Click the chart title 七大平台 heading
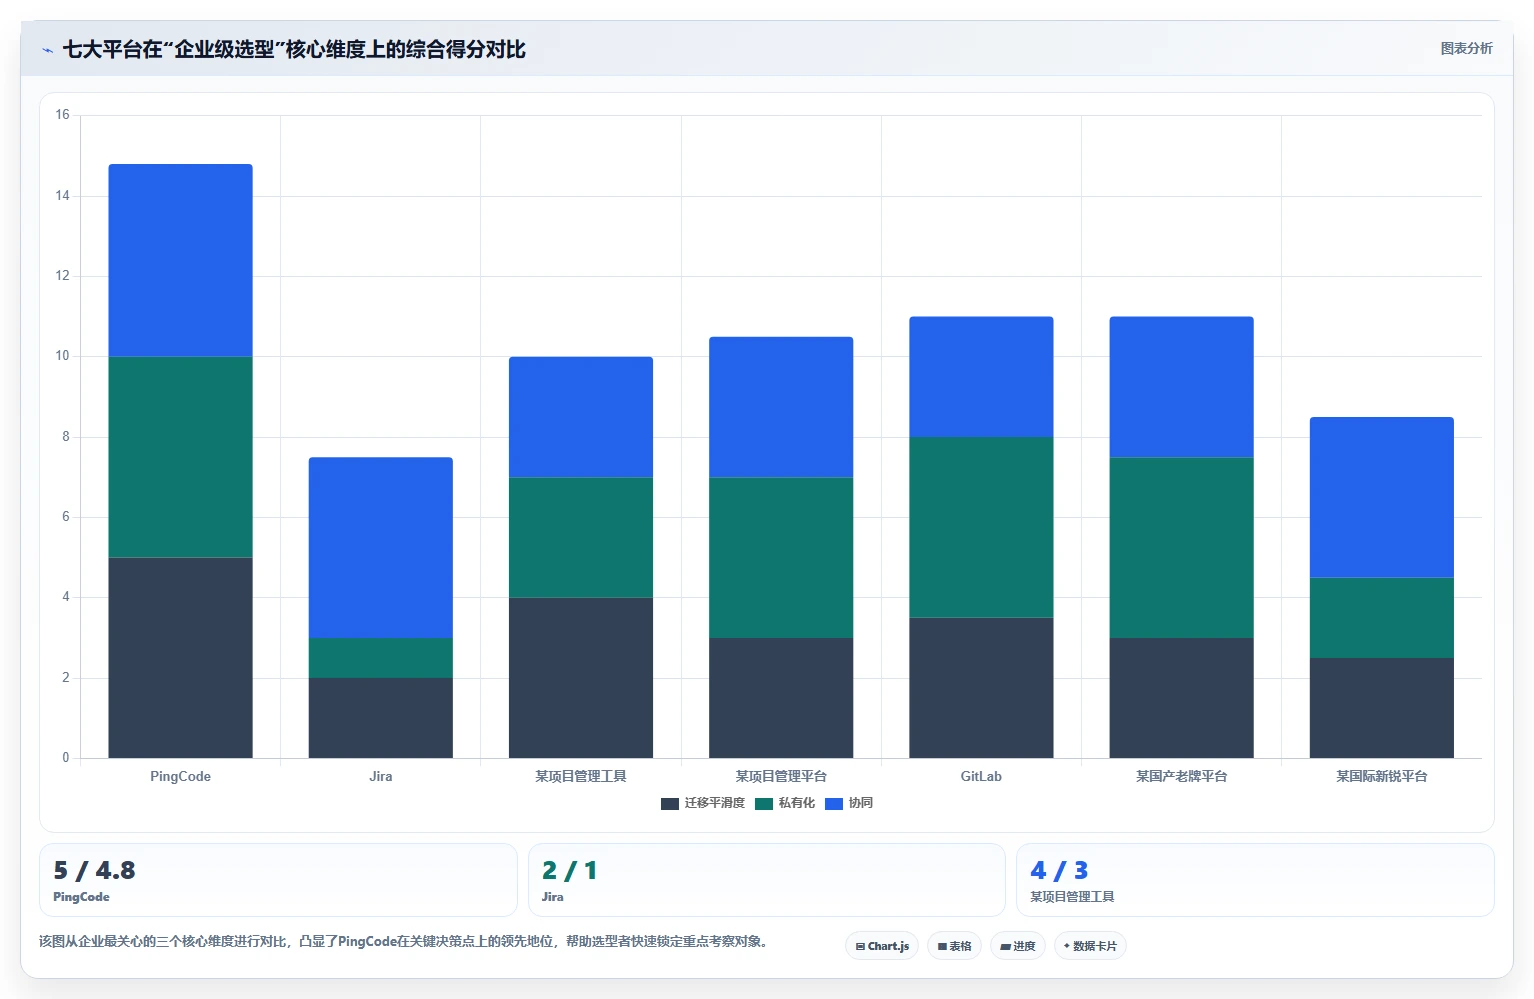This screenshot has height=999, width=1534. tap(294, 49)
